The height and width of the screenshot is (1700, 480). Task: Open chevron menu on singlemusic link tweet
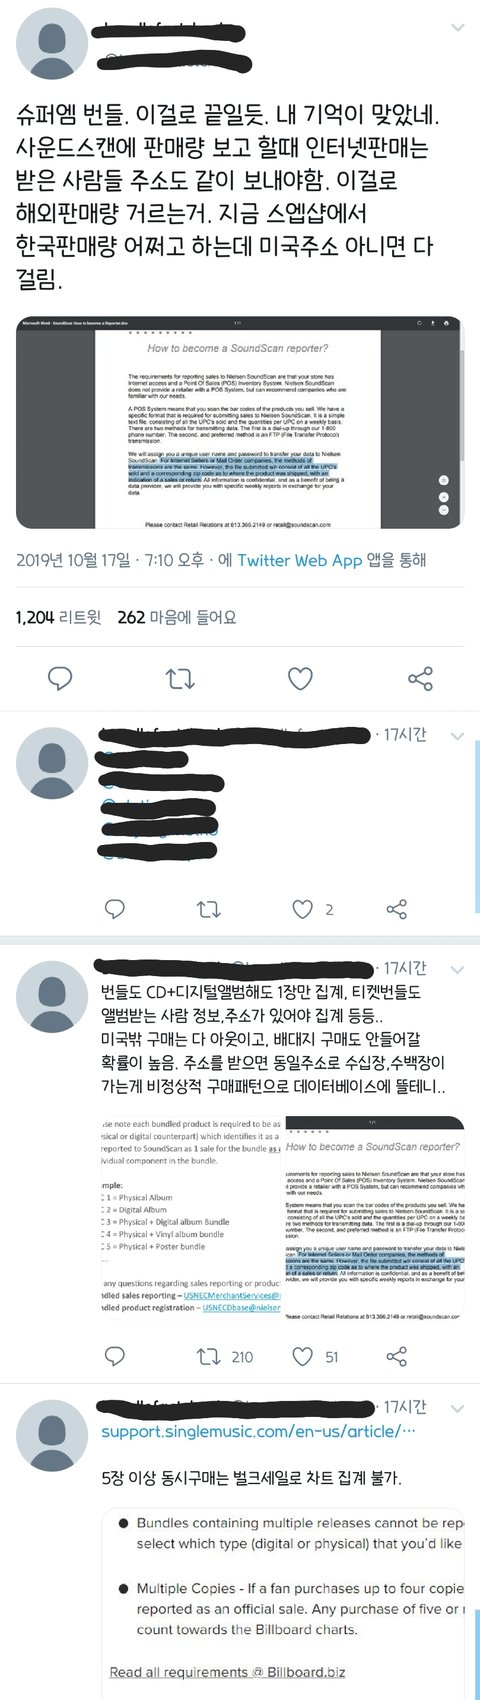457,1409
